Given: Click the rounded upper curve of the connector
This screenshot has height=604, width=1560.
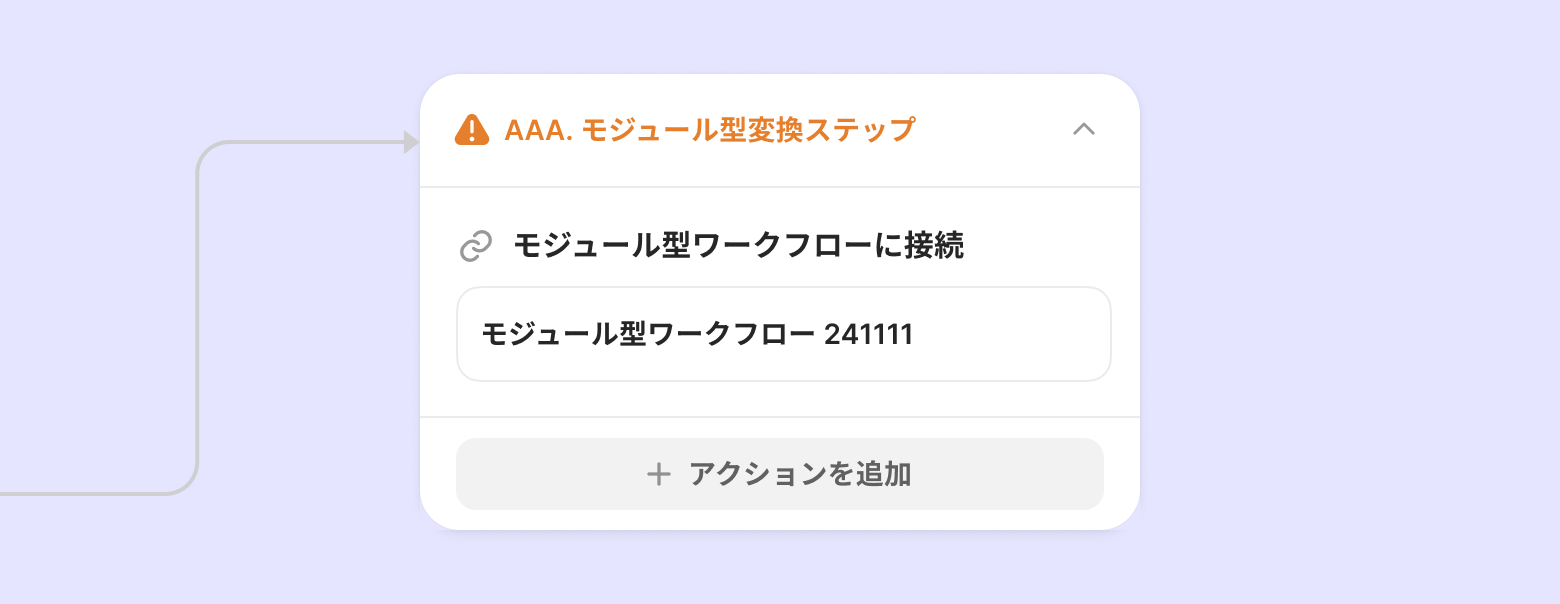Looking at the screenshot, I should point(206,152).
